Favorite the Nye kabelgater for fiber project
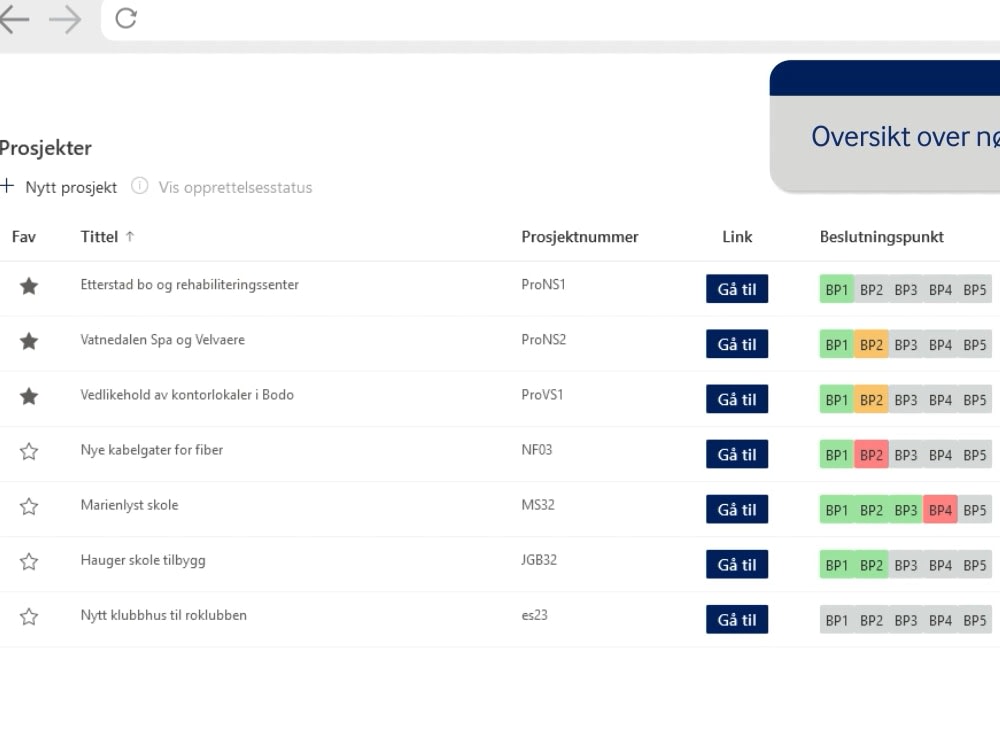 [x=28, y=451]
